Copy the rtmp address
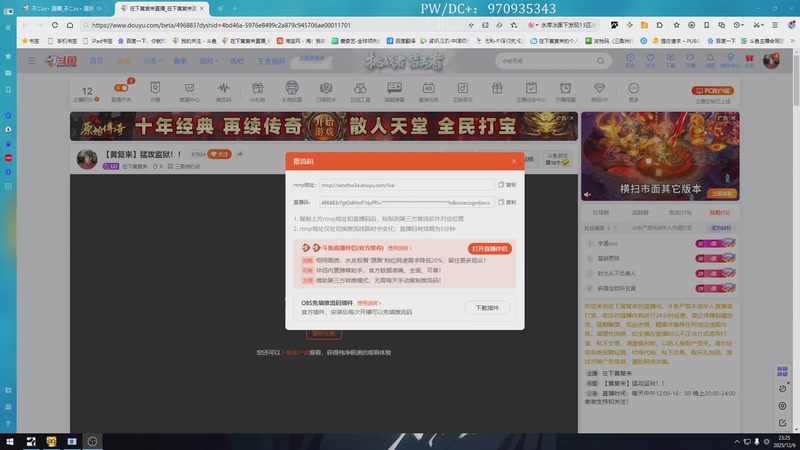This screenshot has width=800, height=450. tap(507, 185)
